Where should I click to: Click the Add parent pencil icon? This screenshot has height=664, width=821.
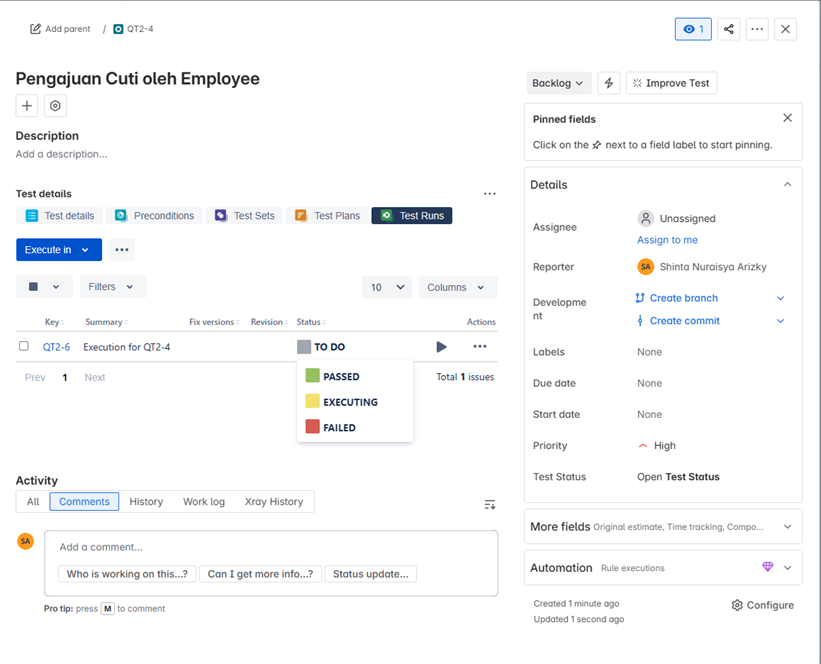(x=36, y=29)
